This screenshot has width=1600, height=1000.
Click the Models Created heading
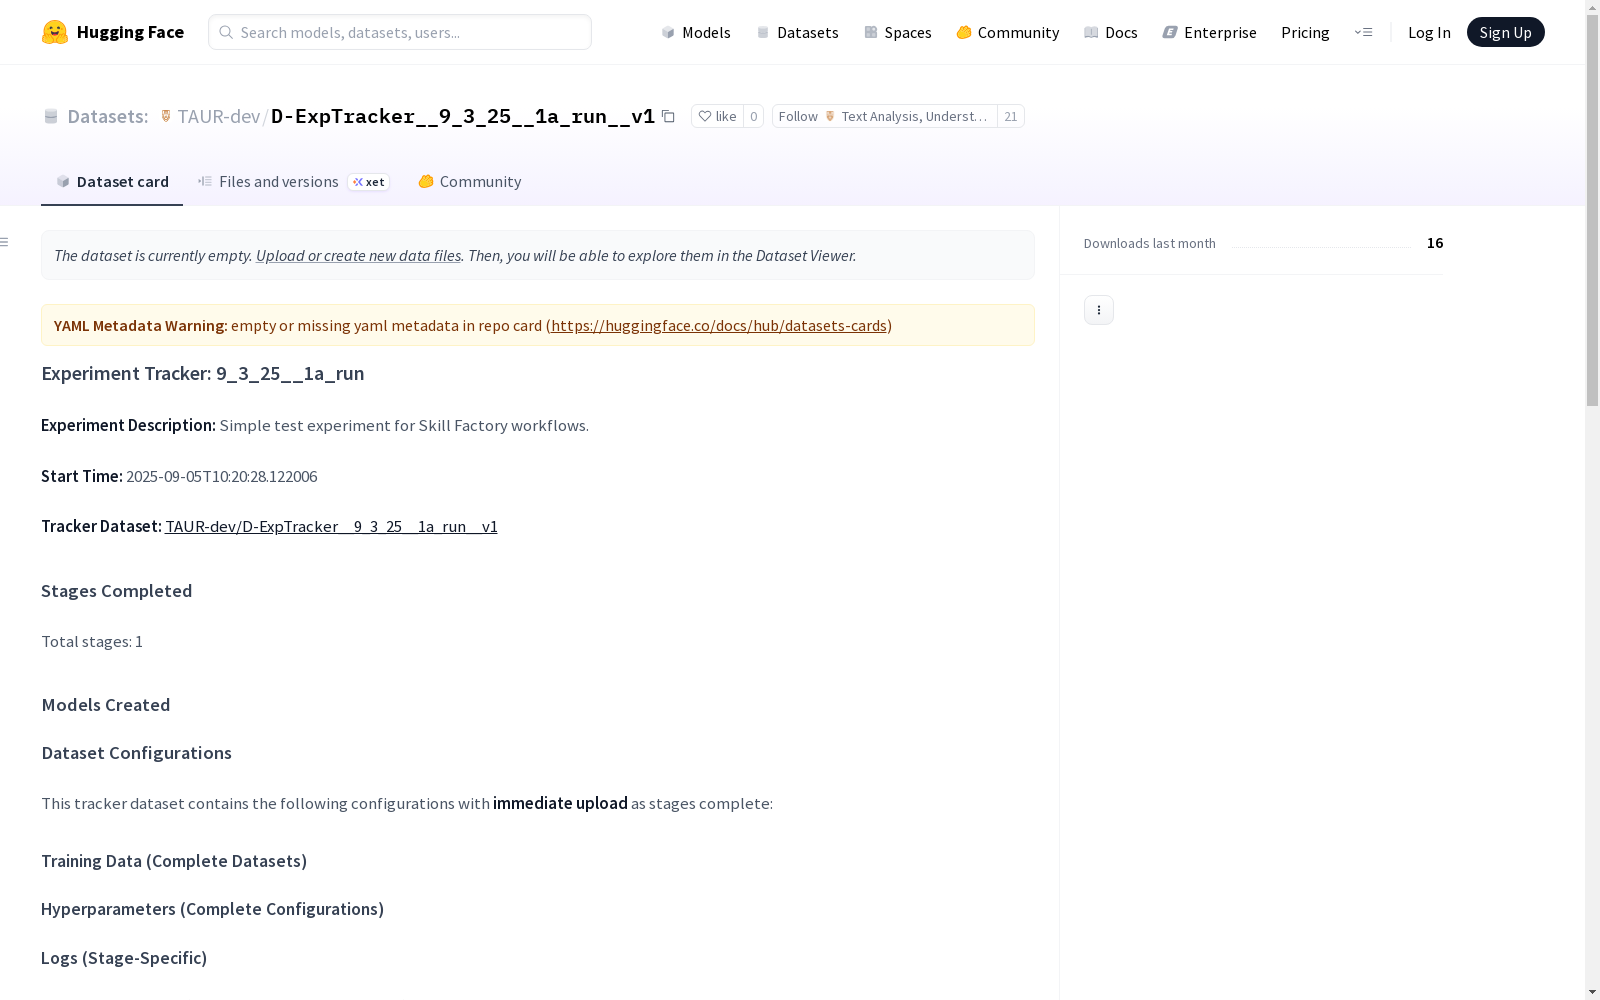coord(106,705)
